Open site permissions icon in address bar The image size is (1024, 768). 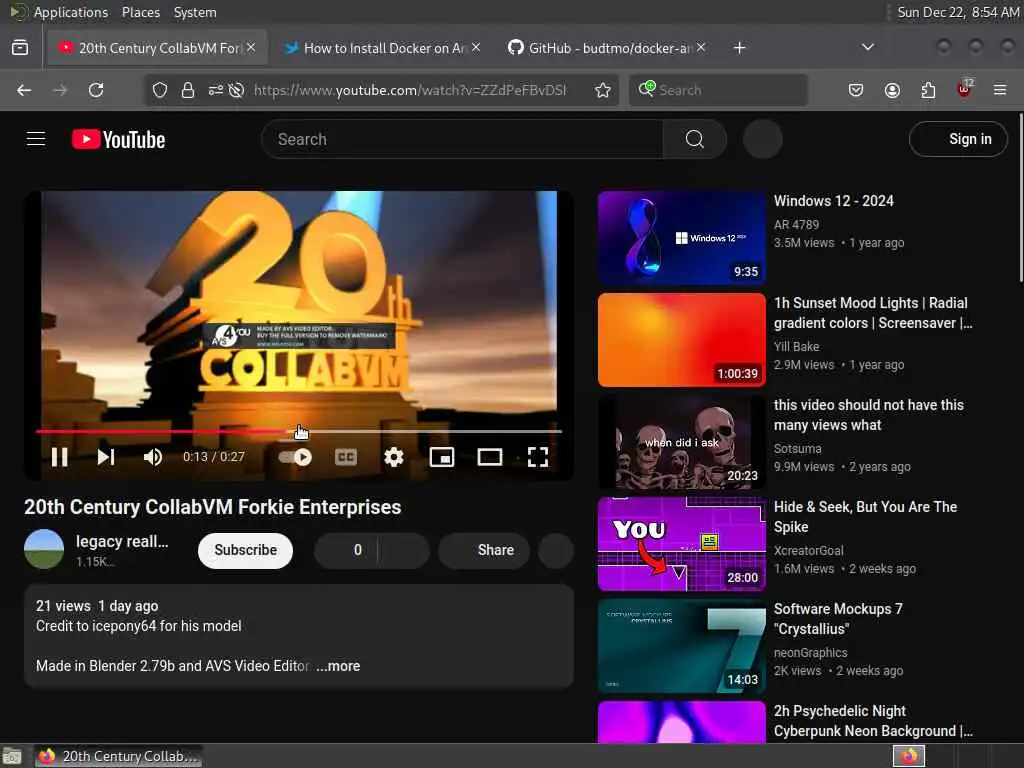coord(216,90)
